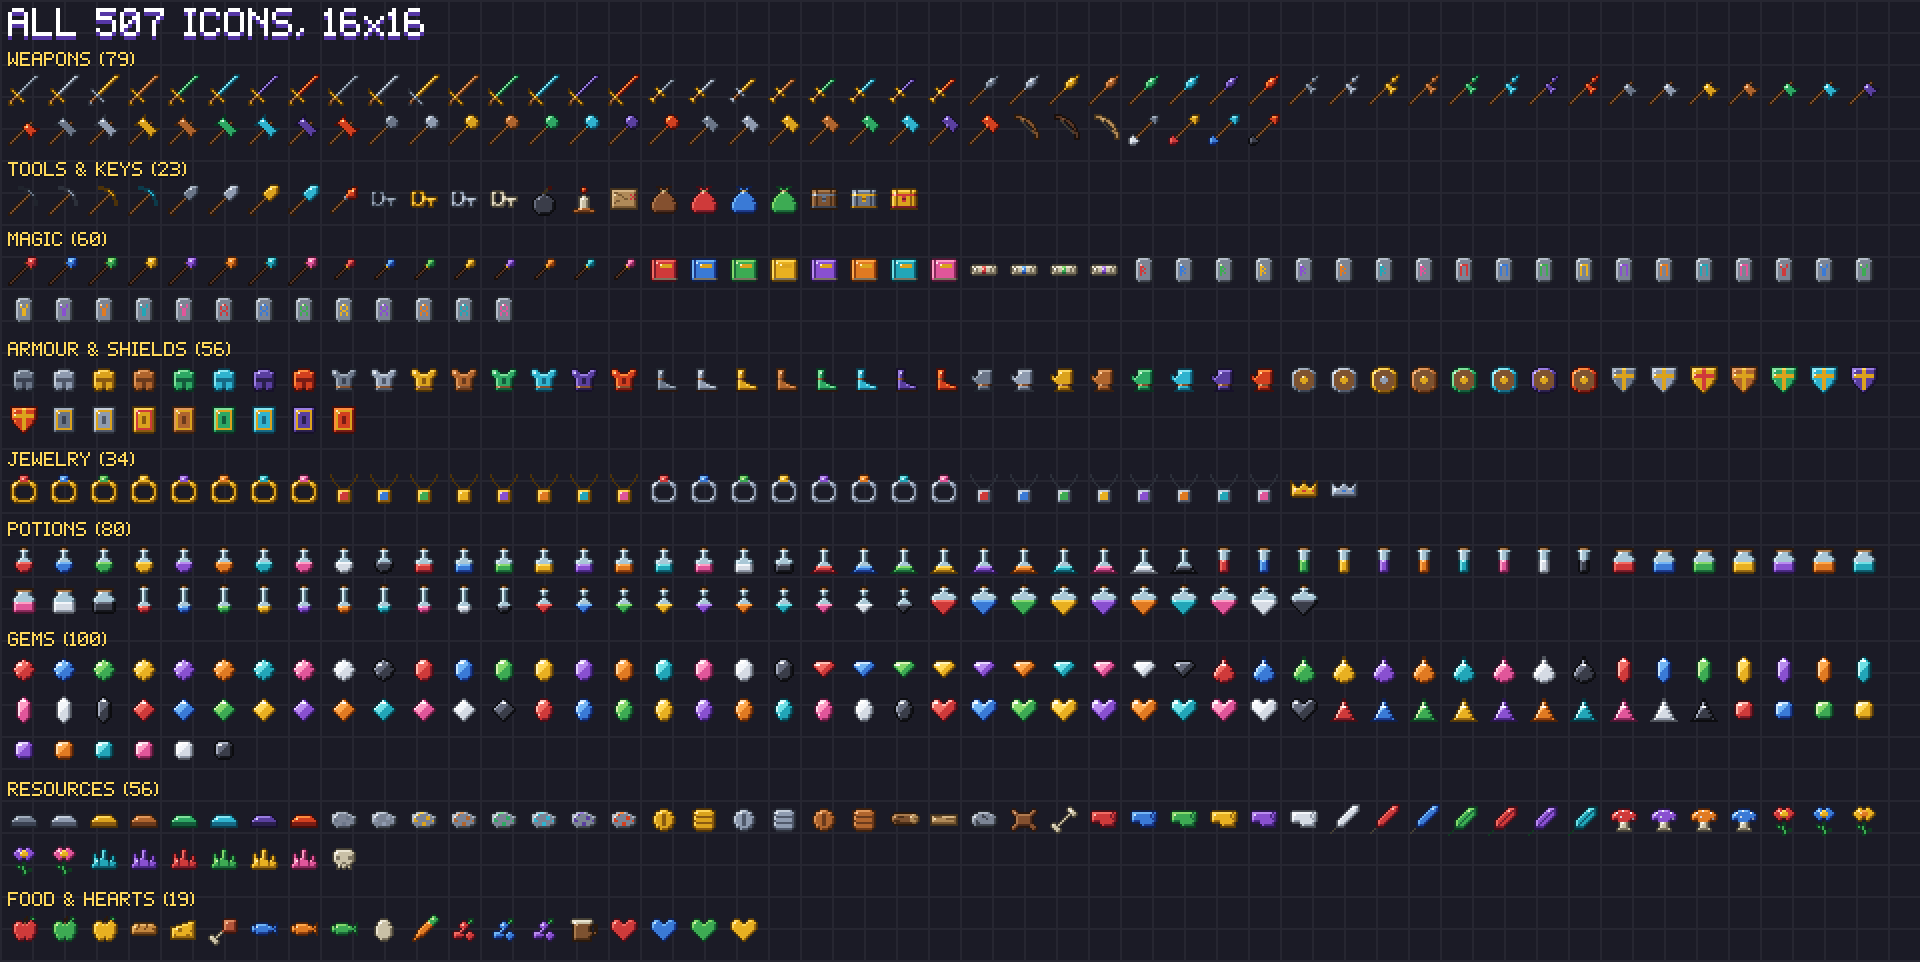This screenshot has height=962, width=1920.
Task: Select the meat drumstick icon
Action: point(224,930)
